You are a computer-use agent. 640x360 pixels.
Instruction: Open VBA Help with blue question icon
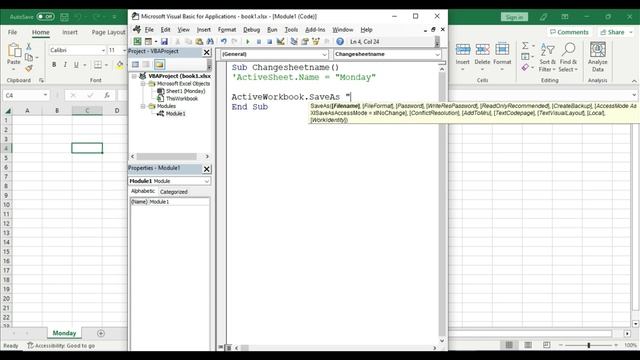340,42
